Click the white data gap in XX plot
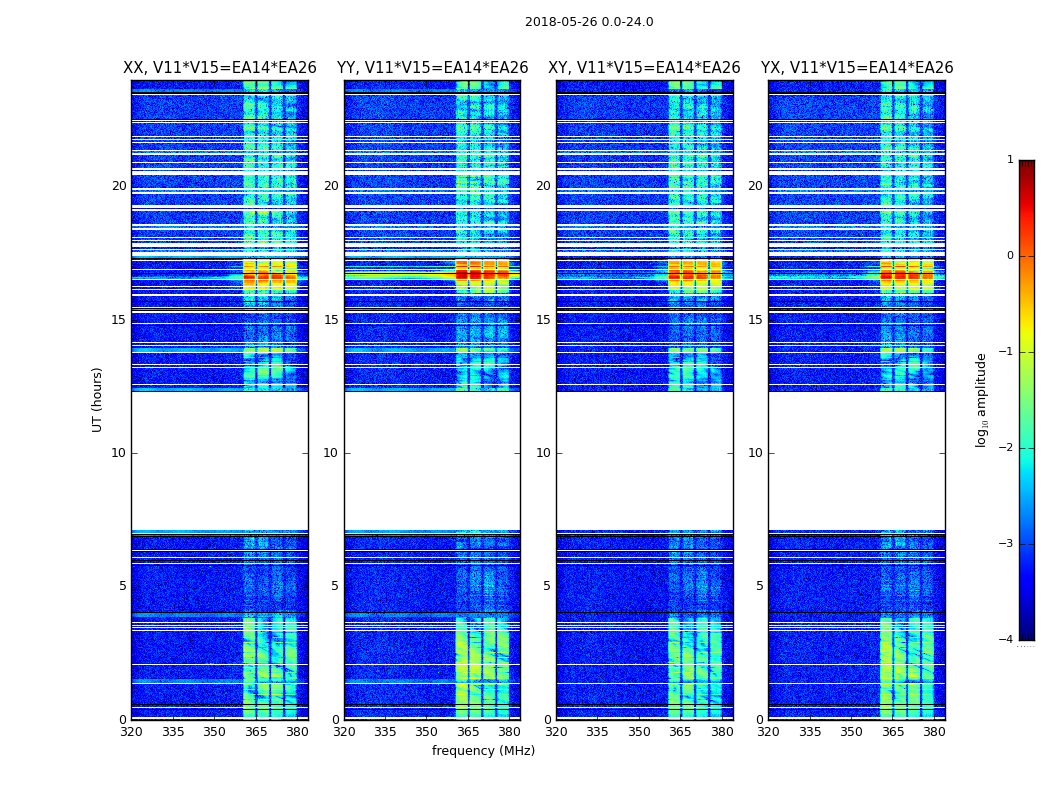 219,460
